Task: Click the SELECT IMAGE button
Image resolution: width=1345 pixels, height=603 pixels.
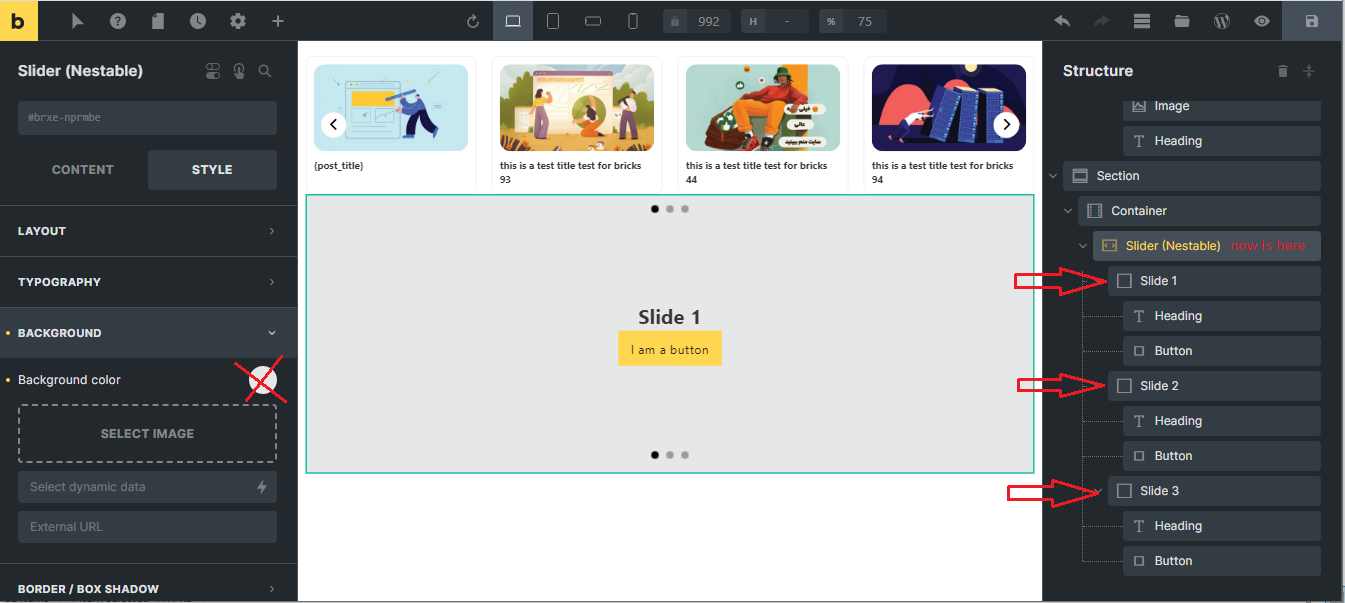Action: point(147,433)
